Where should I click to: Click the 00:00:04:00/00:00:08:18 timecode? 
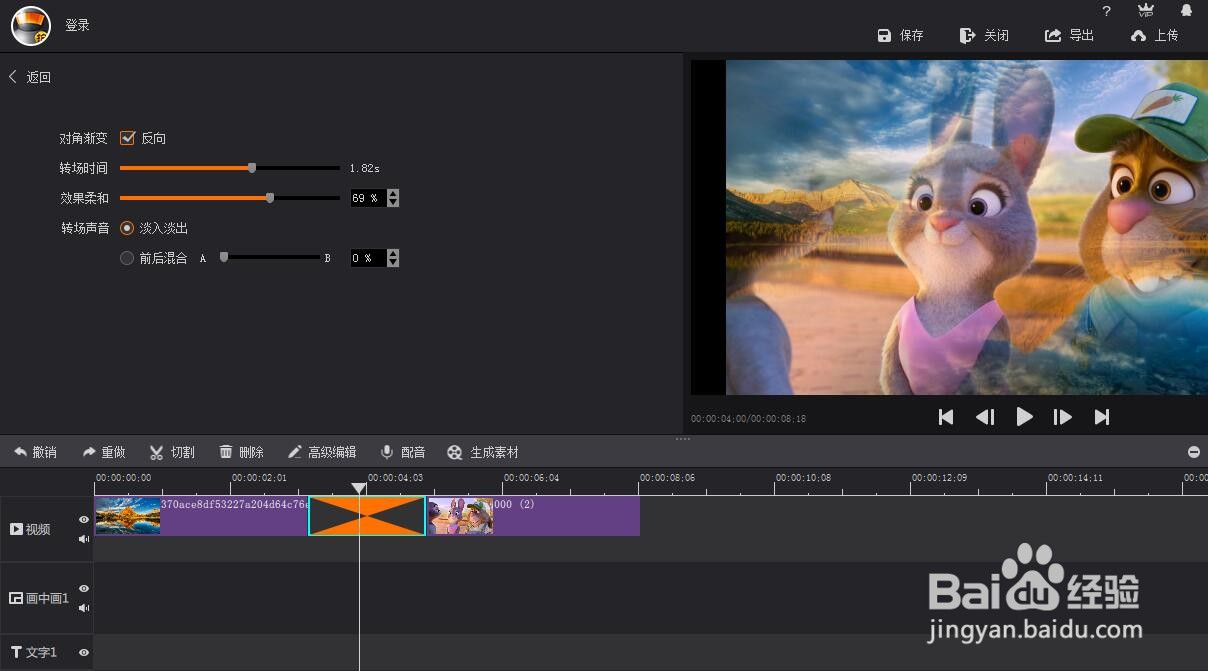coord(748,418)
